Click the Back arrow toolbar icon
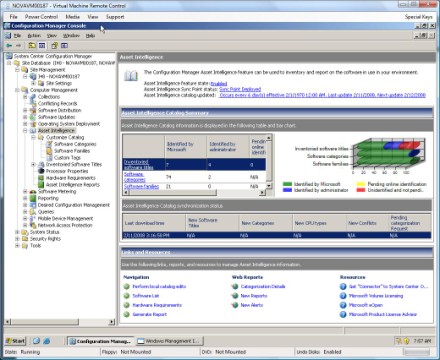 (9, 45)
